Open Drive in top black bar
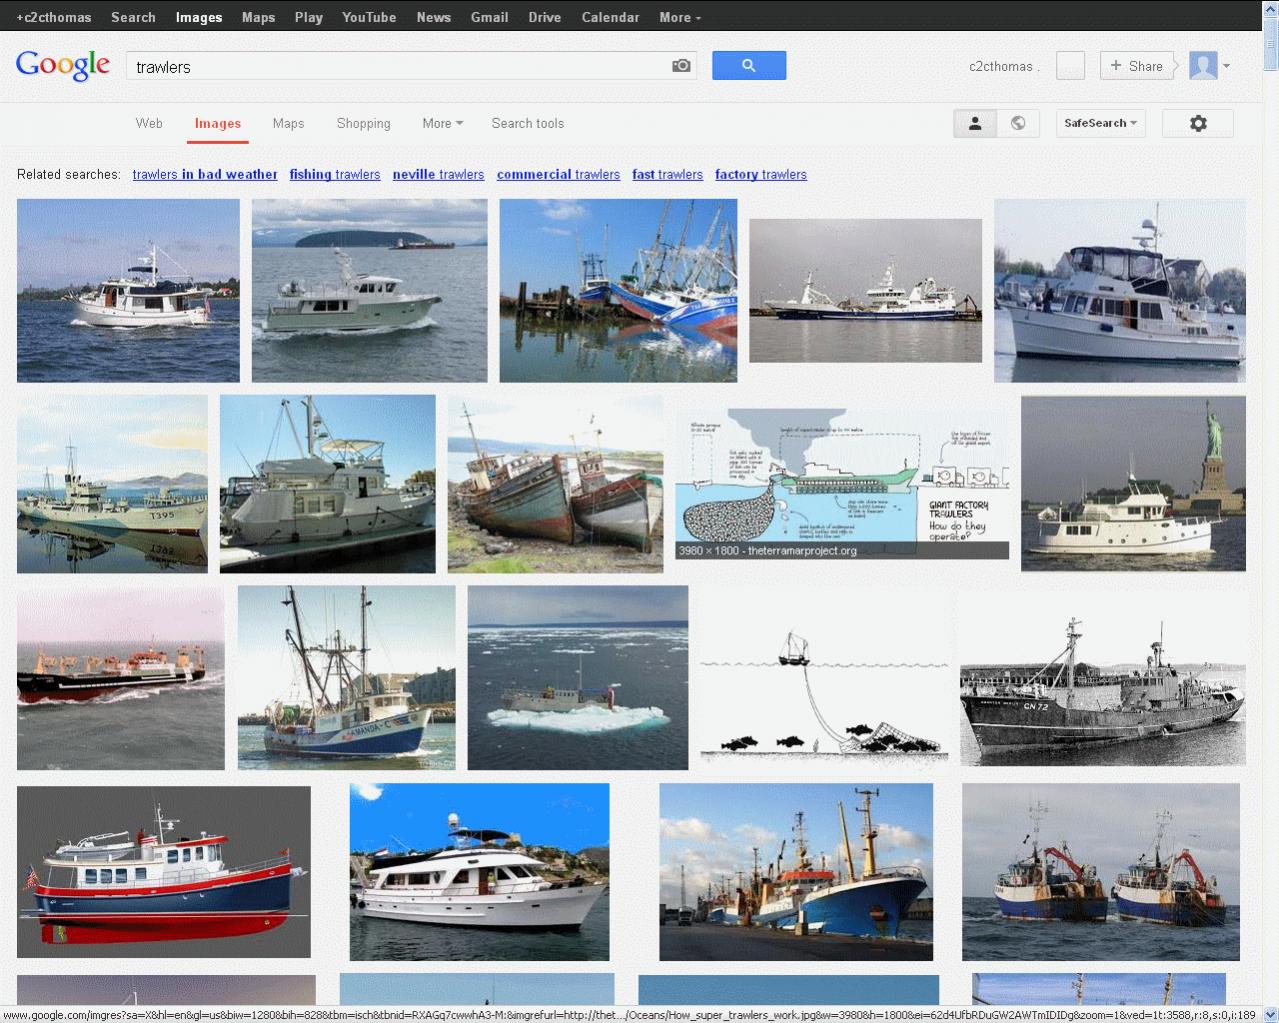Image resolution: width=1279 pixels, height=1023 pixels. pos(545,17)
